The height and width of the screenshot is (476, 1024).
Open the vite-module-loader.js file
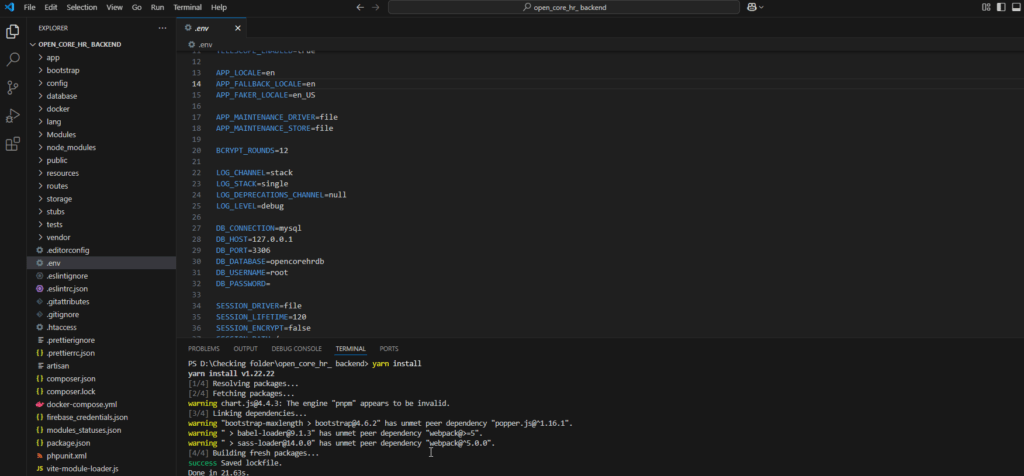(x=101, y=469)
